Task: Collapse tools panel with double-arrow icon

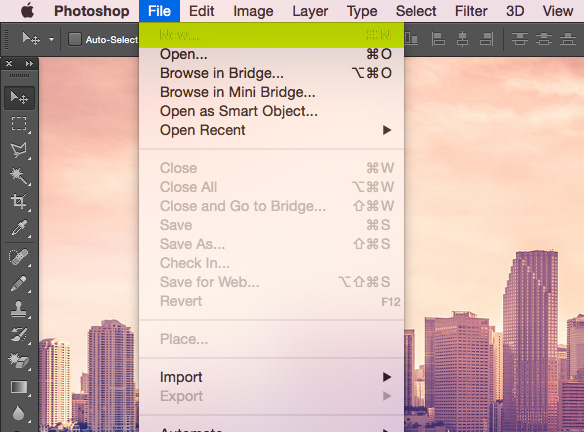Action: 29,64
